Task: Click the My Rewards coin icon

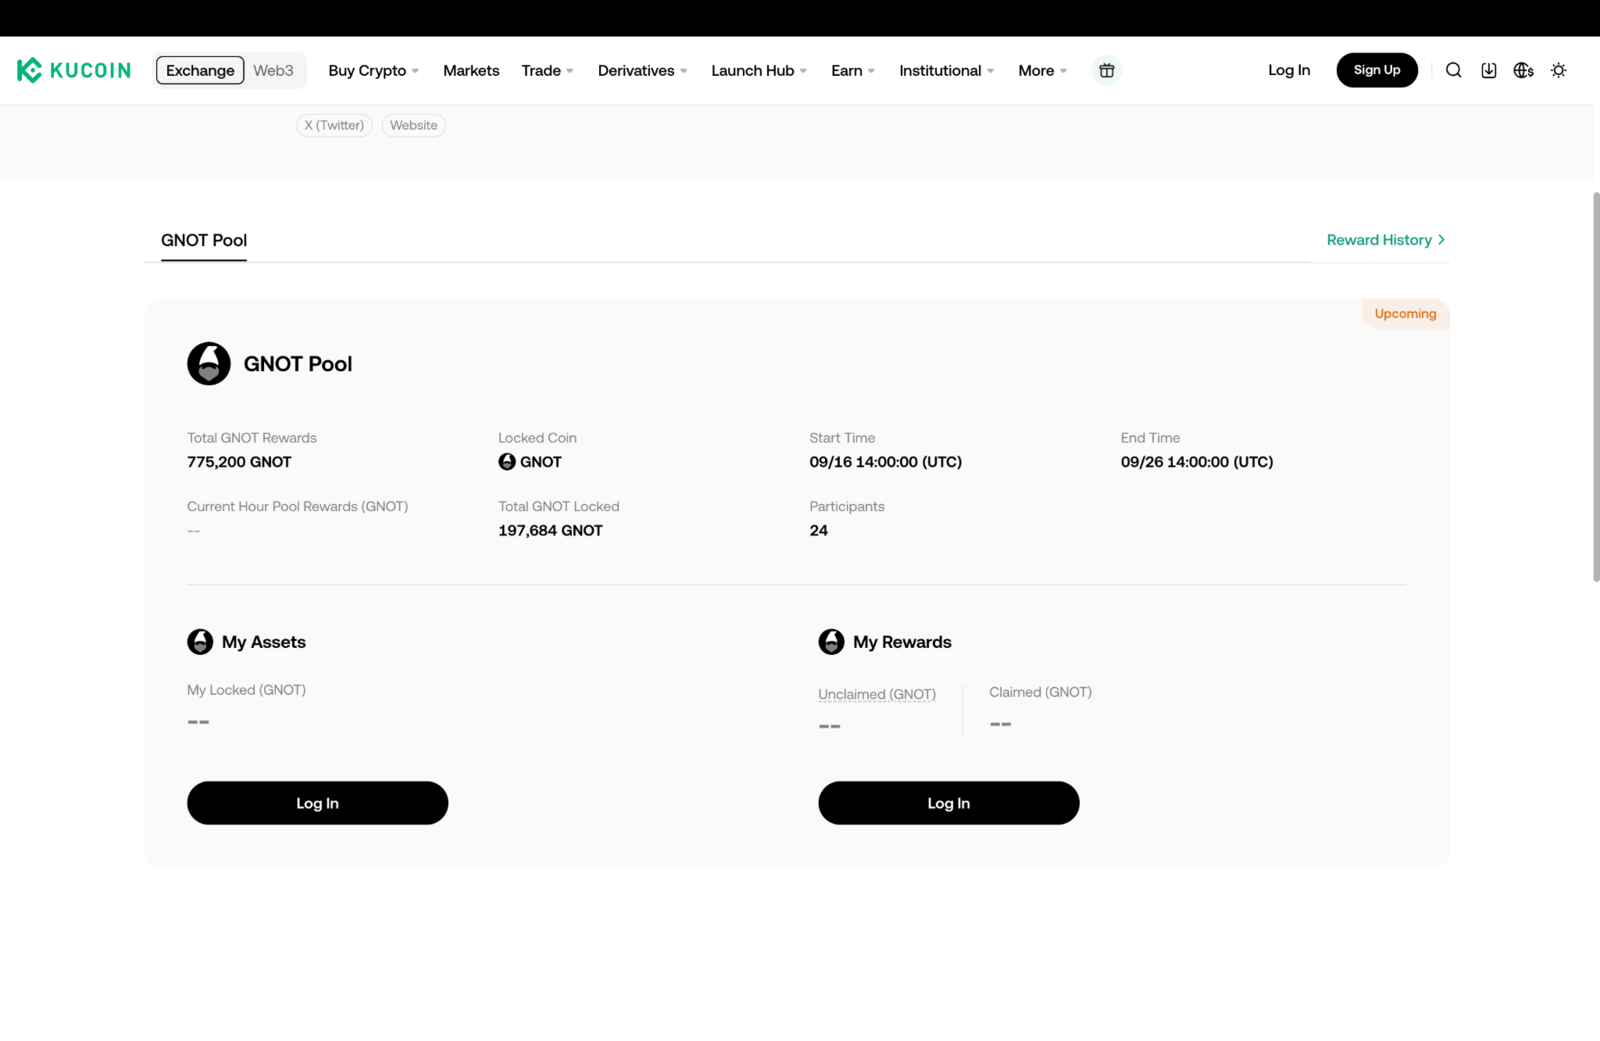Action: click(x=831, y=642)
